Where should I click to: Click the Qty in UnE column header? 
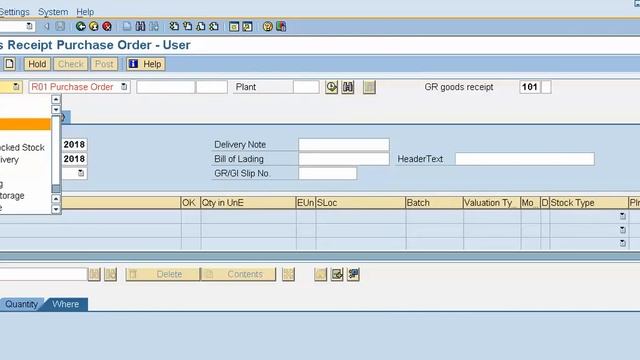[x=248, y=203]
